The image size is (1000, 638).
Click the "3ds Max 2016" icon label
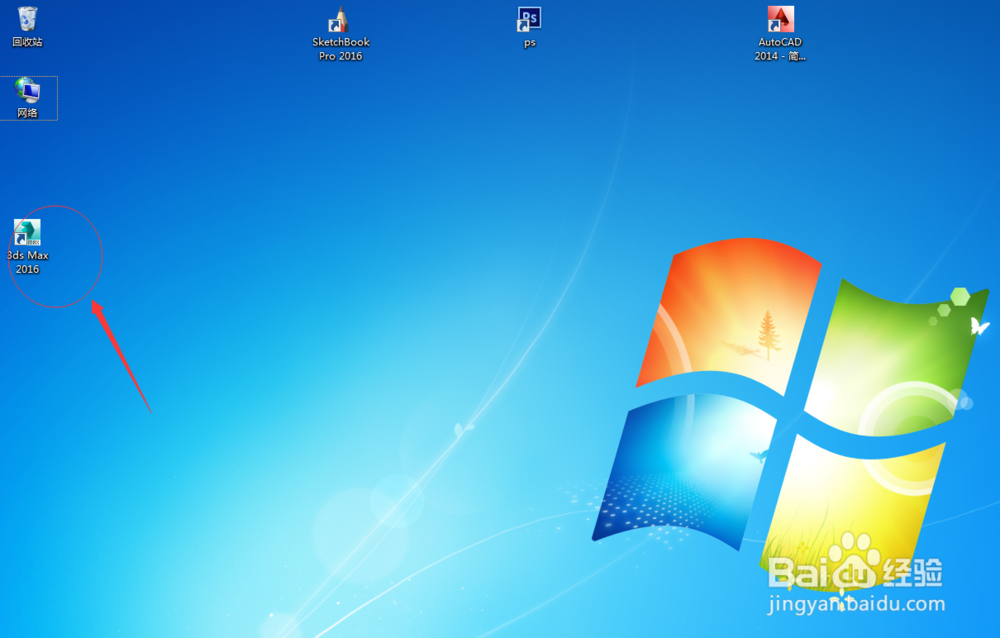click(x=27, y=262)
